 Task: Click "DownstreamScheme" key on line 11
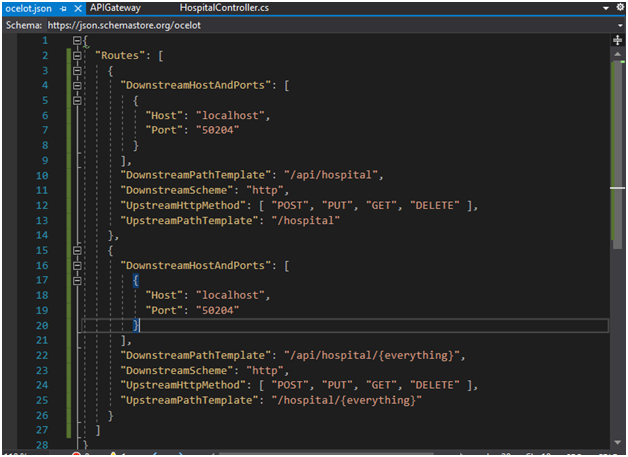tap(177, 190)
